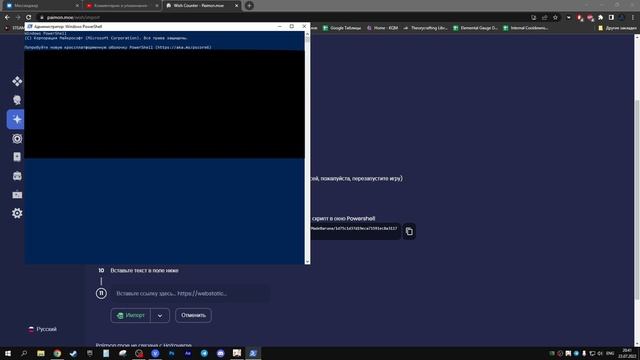Click the Отменить button
Viewport: 640px width, 360px height.
pyautogui.click(x=193, y=316)
